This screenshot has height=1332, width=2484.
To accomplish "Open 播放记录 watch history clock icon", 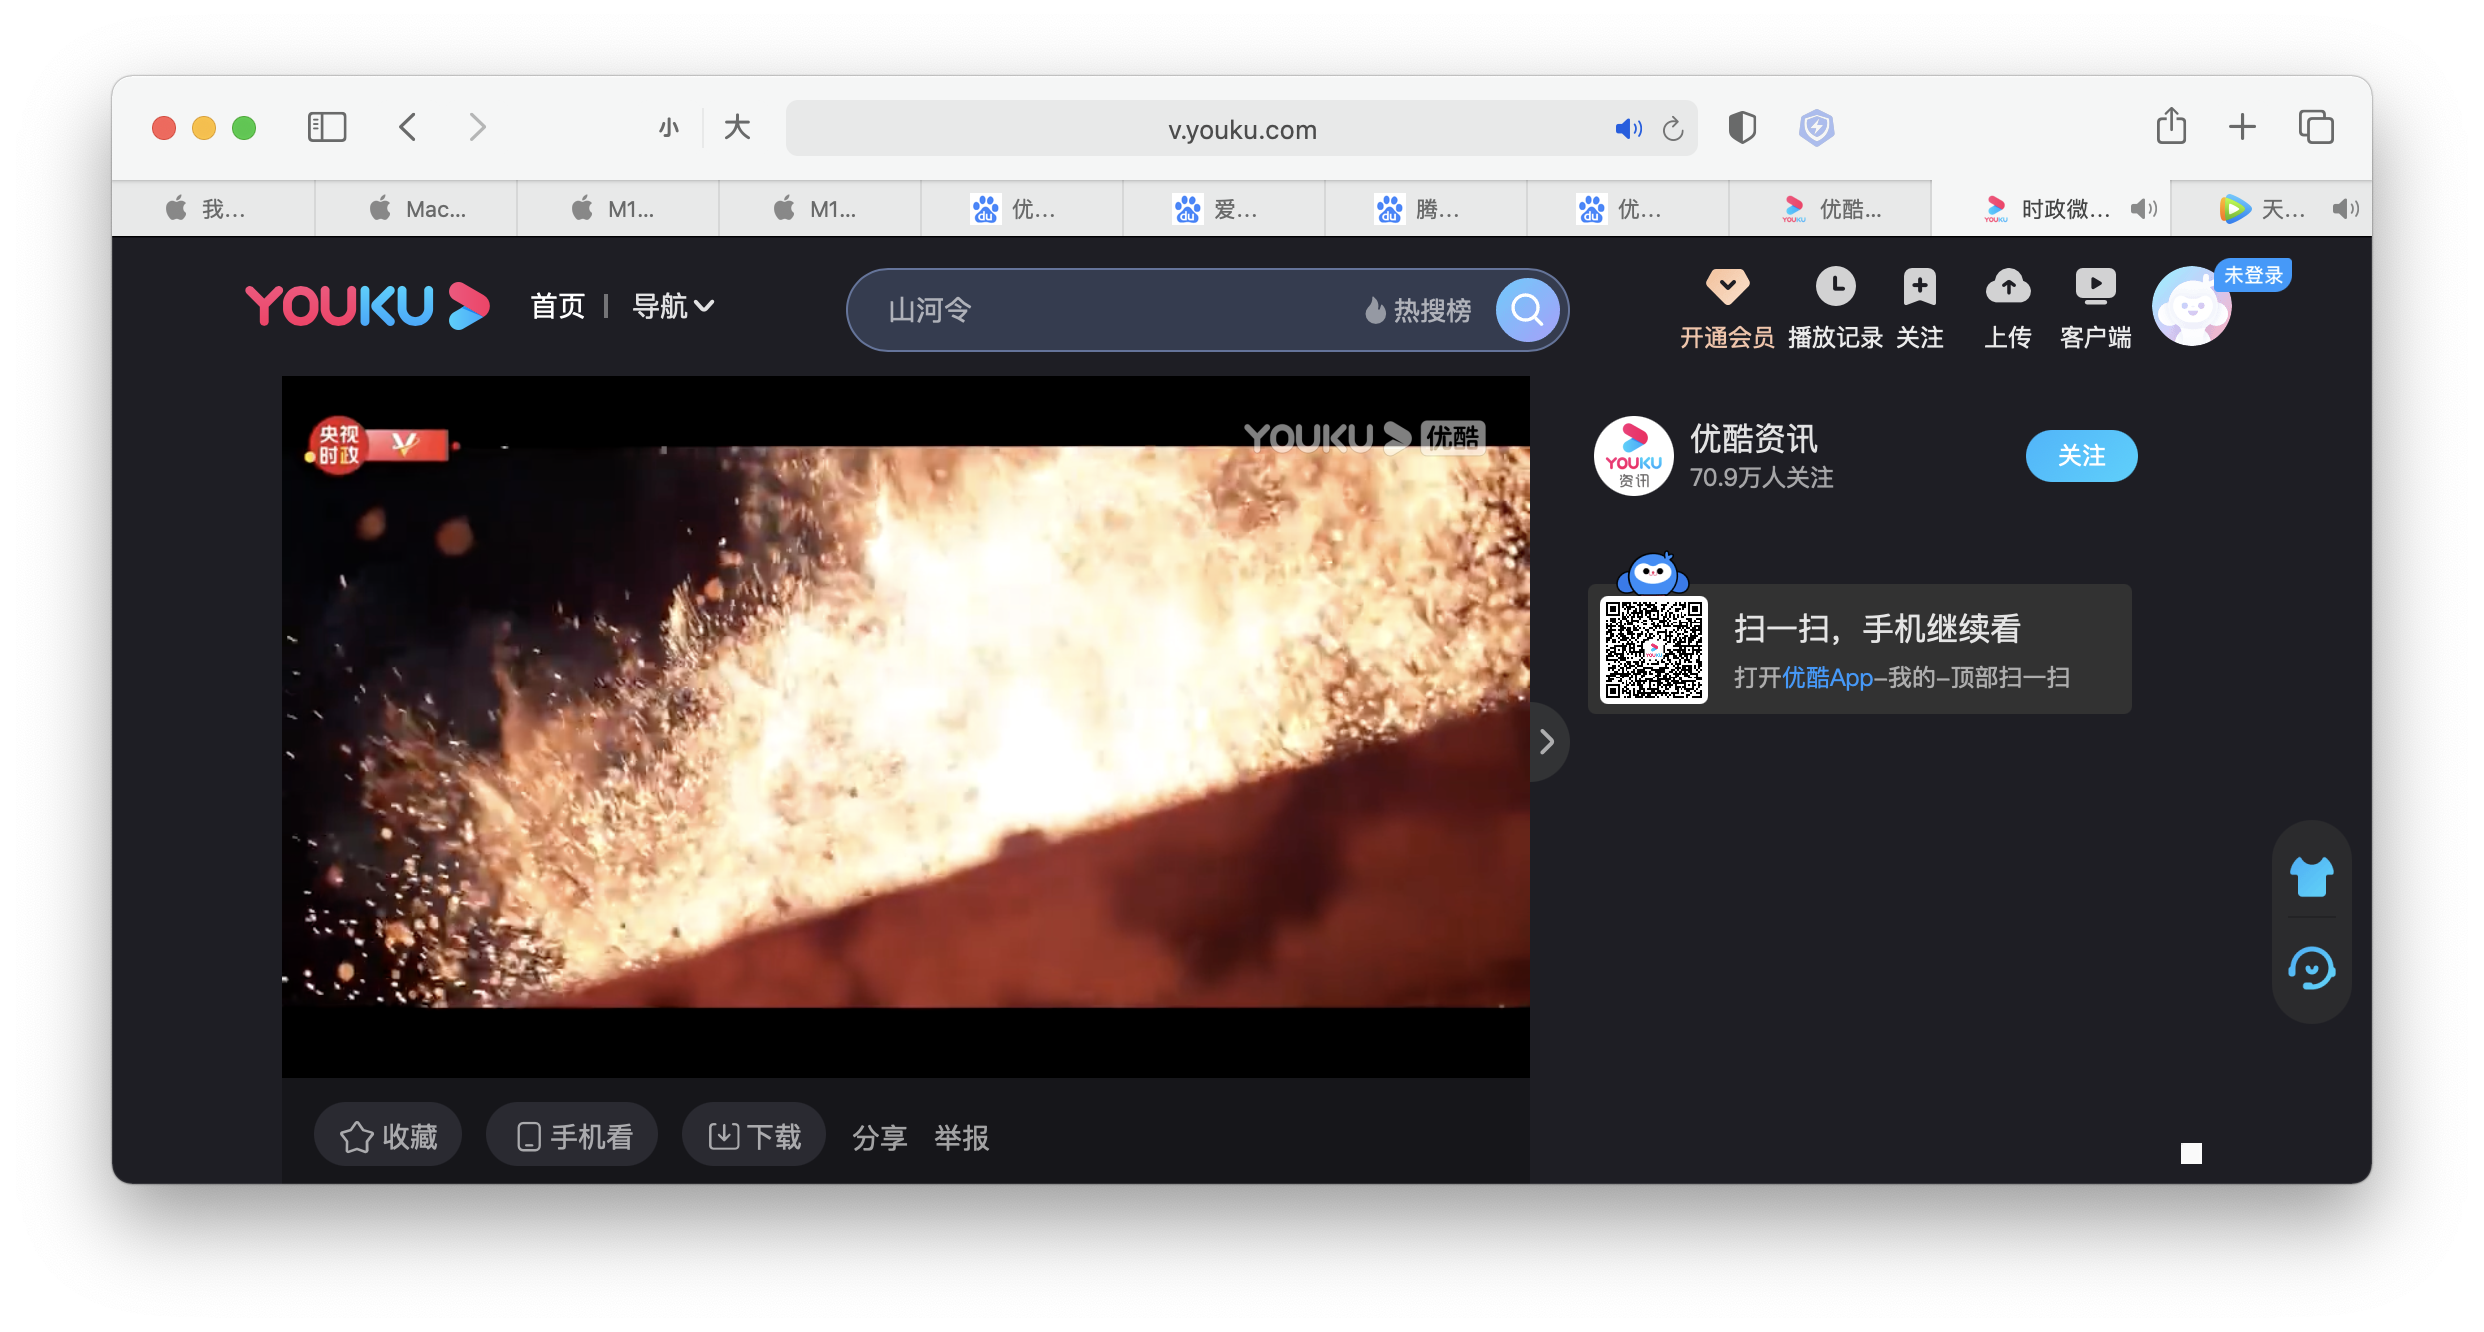I will [1835, 288].
